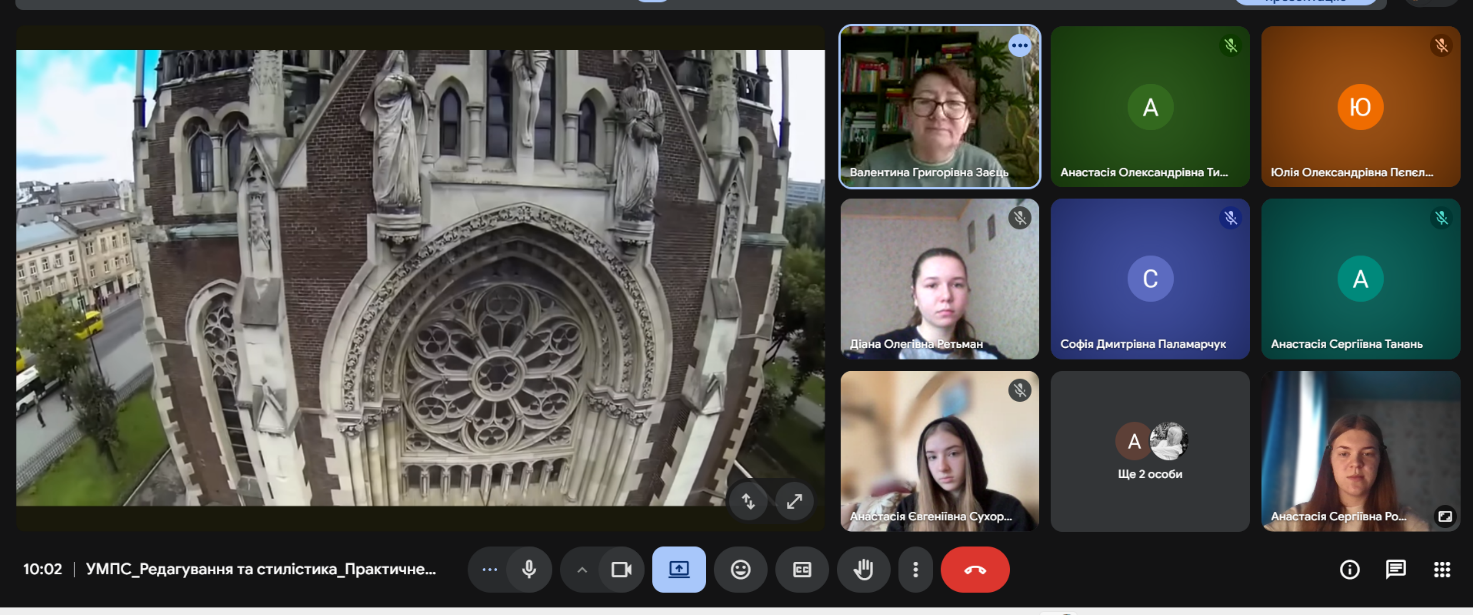Viewport: 1473px width, 615px height.
Task: Click the swap arrows icon on presentation
Action: pyautogui.click(x=748, y=502)
